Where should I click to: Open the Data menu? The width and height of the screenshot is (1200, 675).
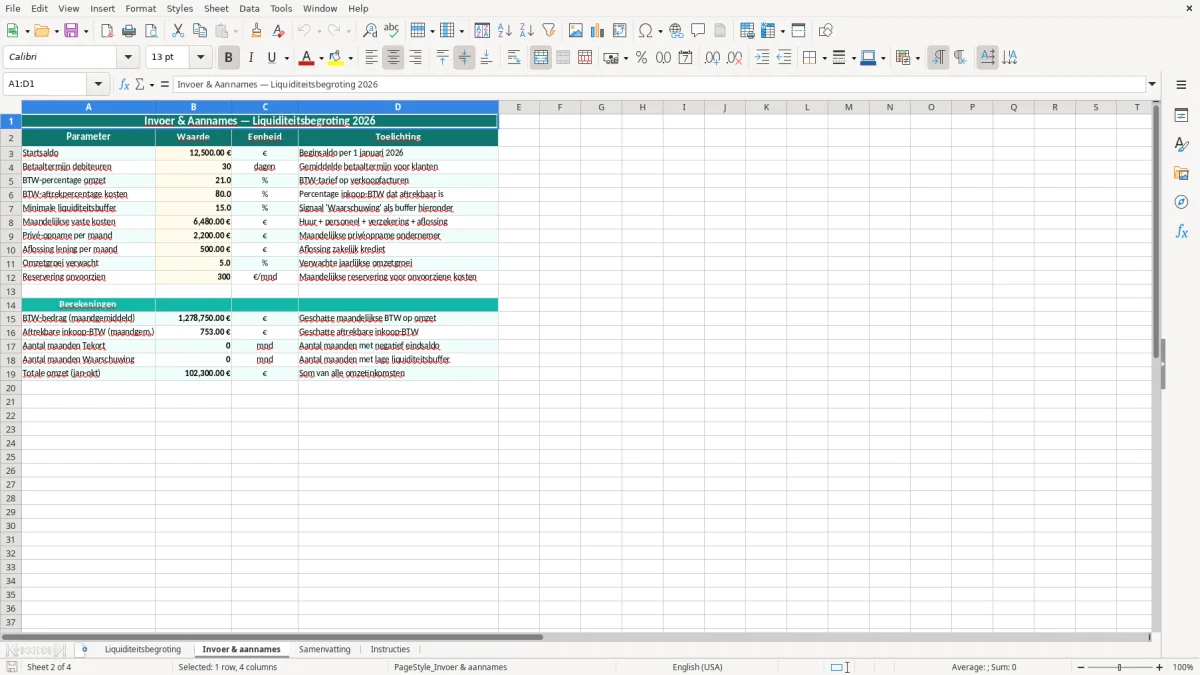tap(249, 8)
